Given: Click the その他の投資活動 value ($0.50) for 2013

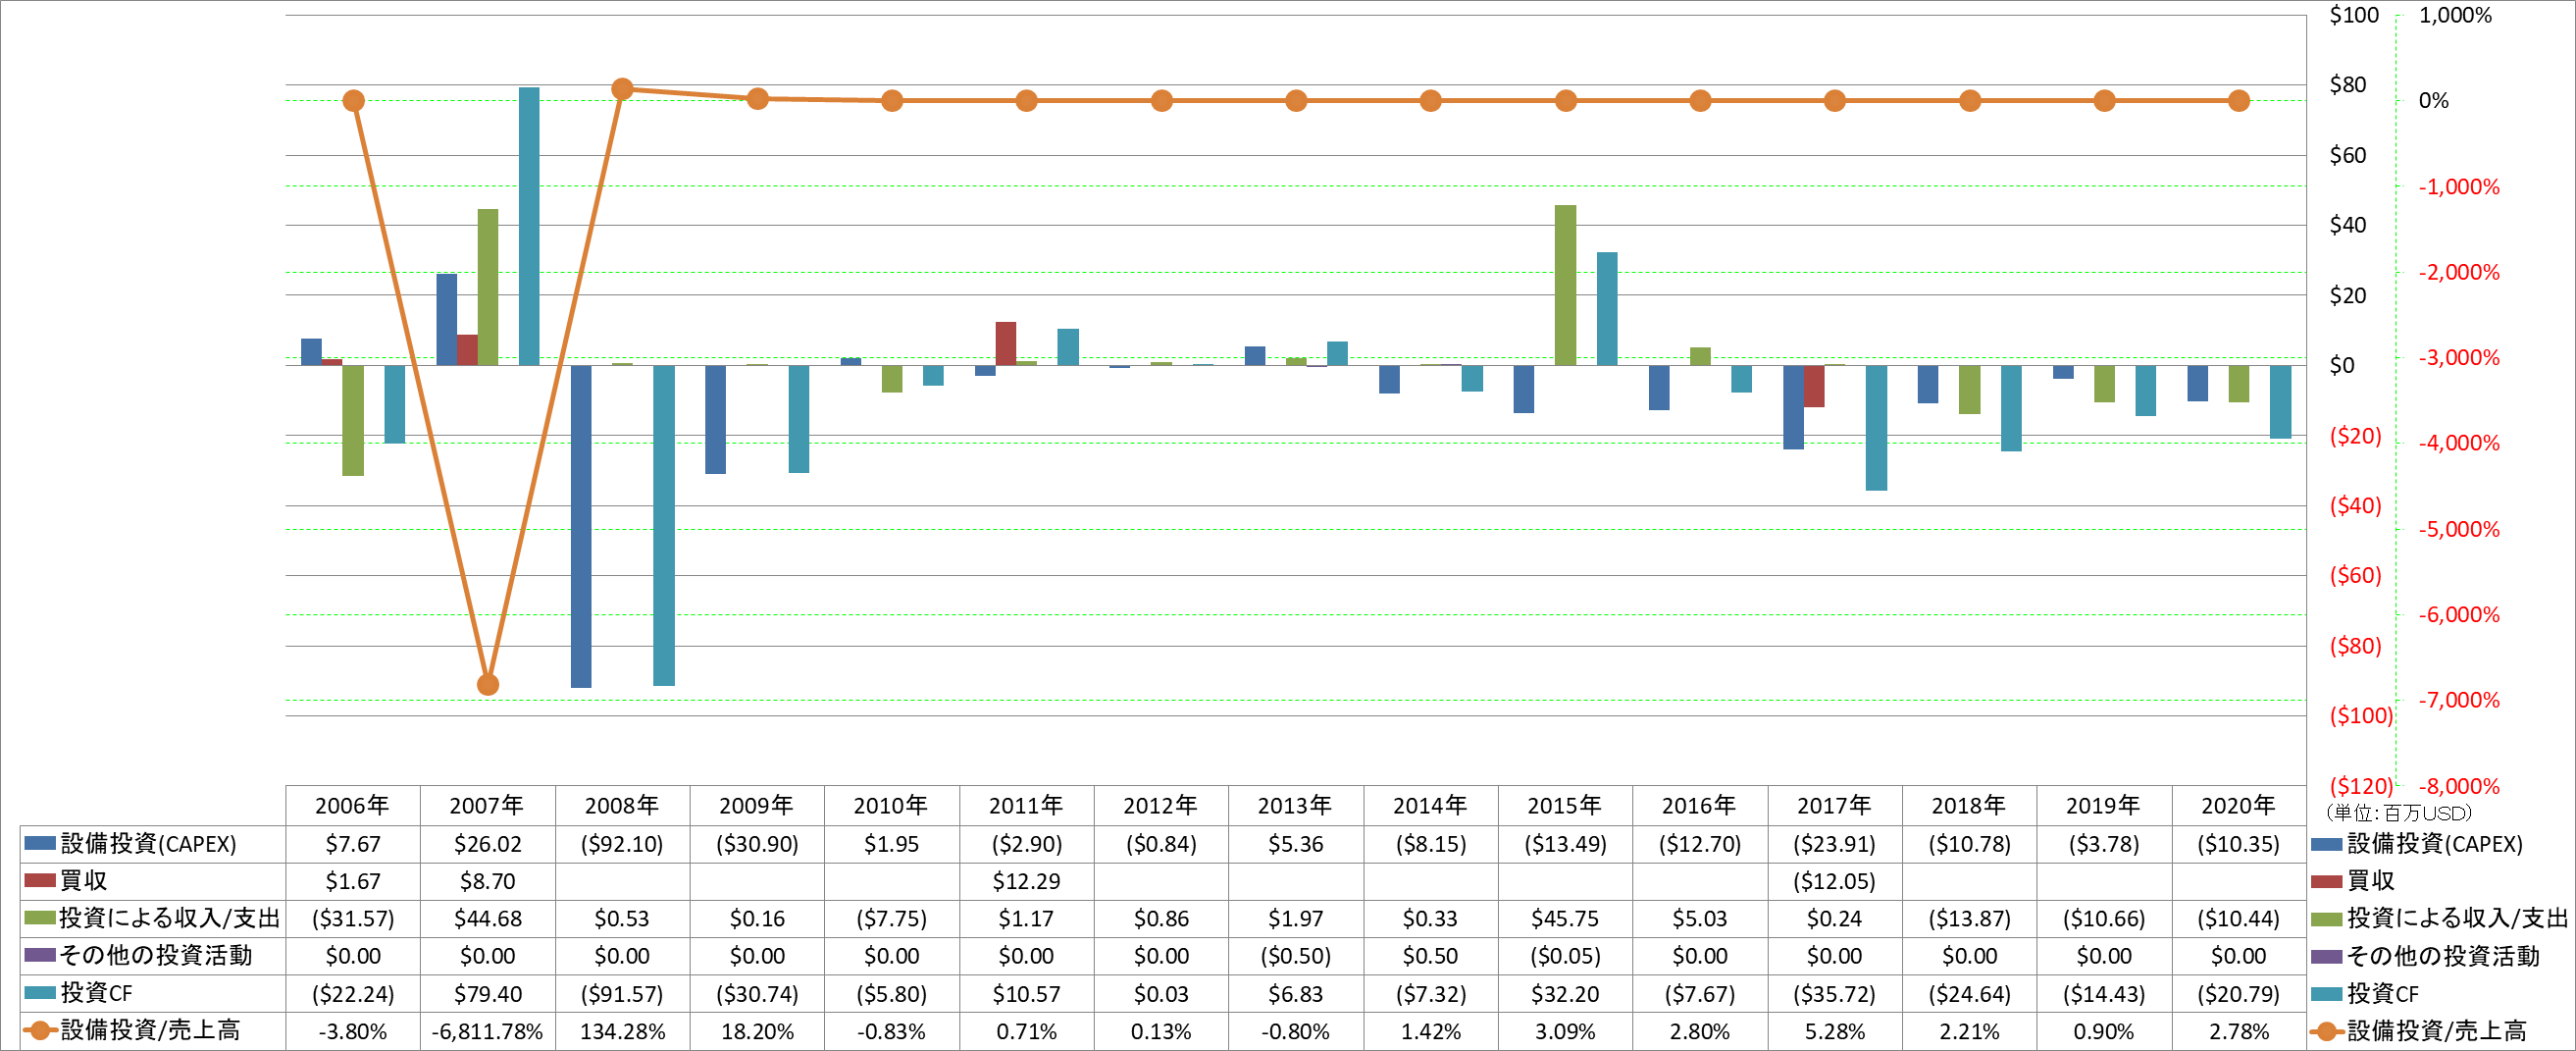Looking at the screenshot, I should [1295, 956].
